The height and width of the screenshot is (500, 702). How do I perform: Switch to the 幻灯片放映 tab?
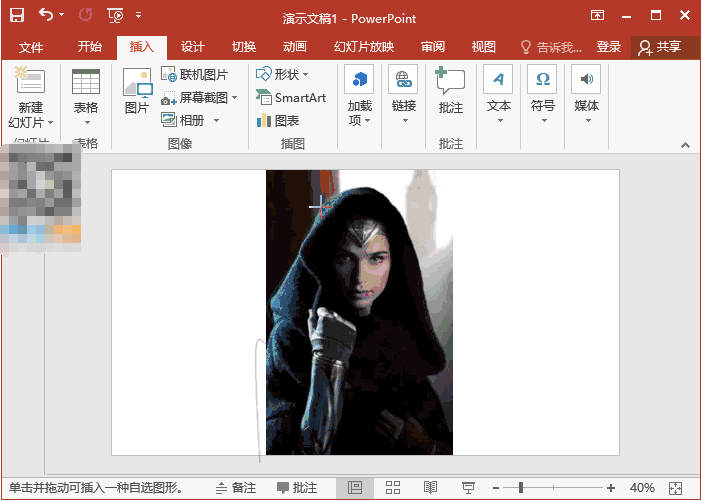coord(364,47)
